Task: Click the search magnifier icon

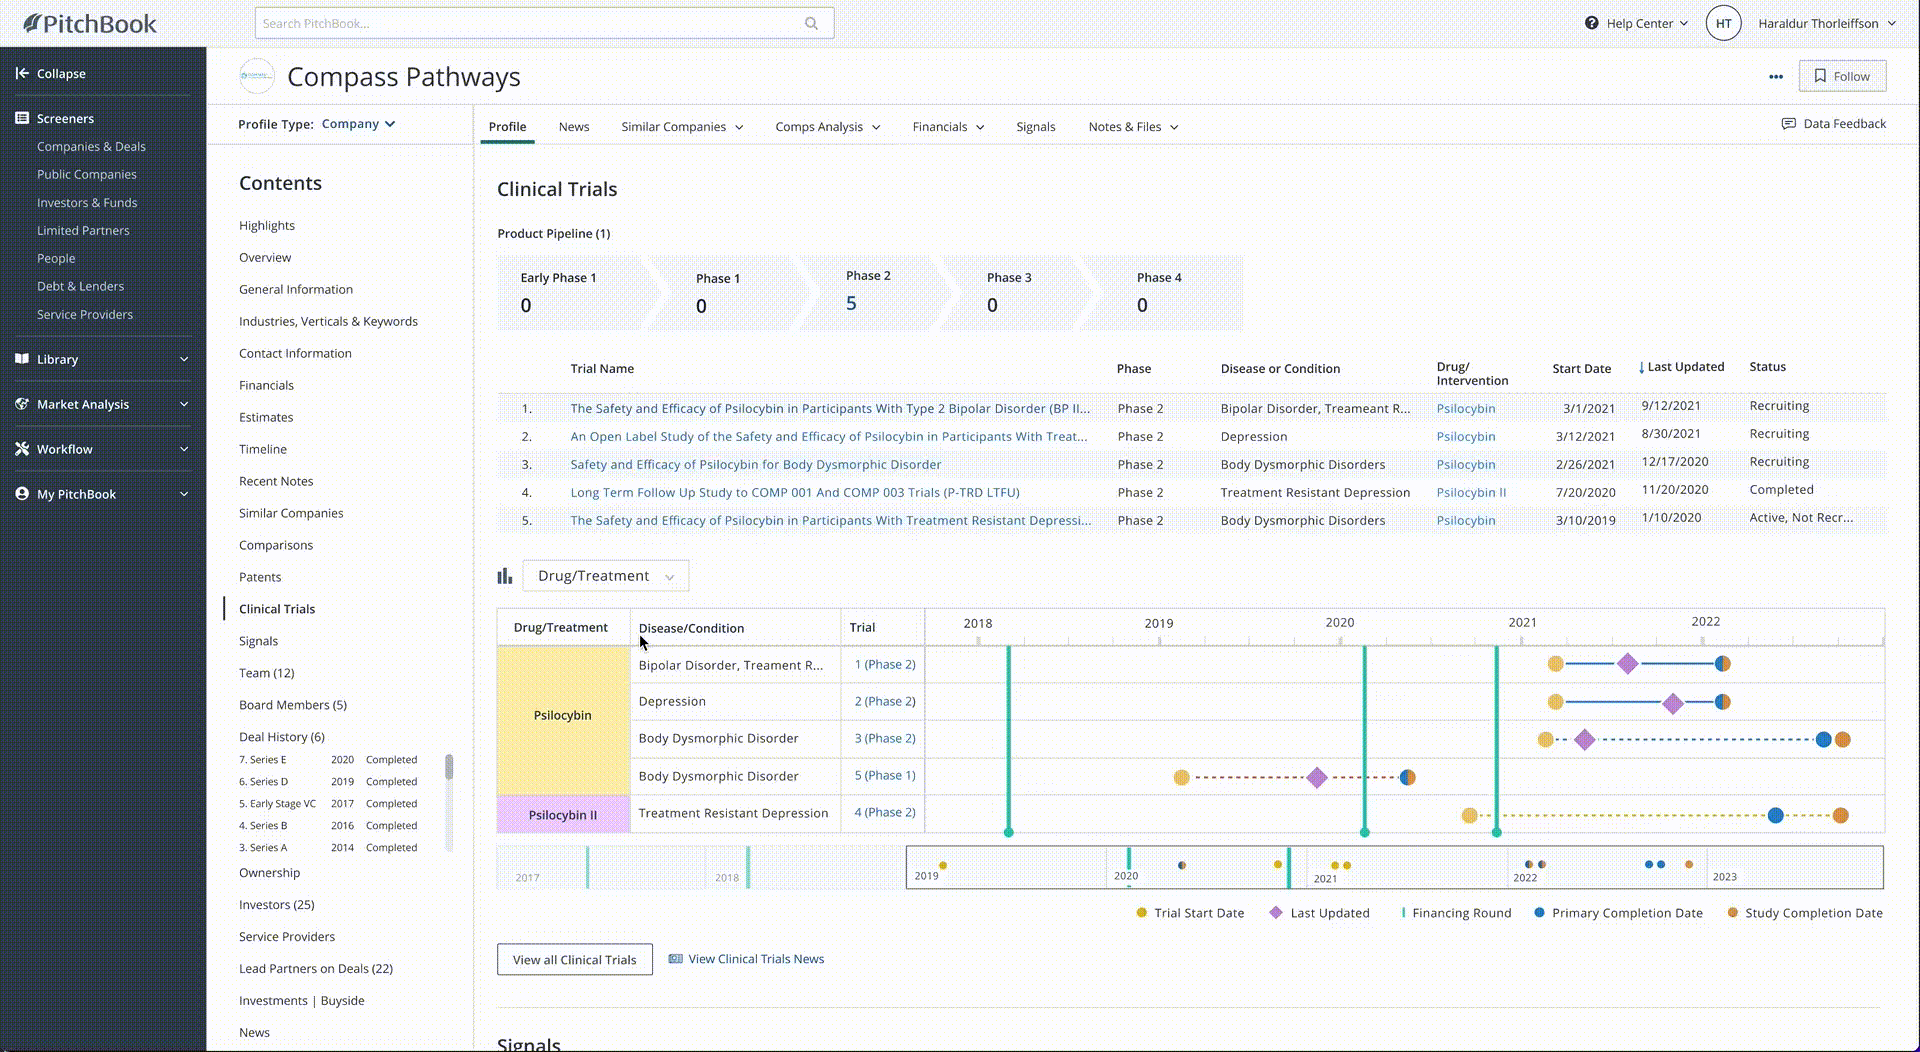Action: (x=811, y=23)
